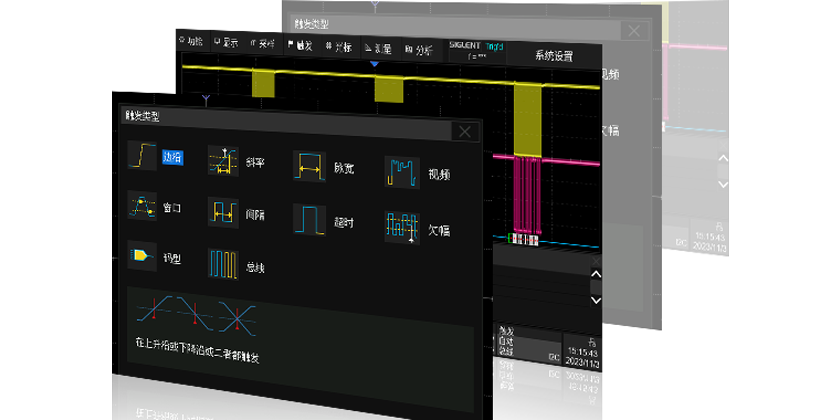Choose the Window (窗口) trigger icon
840x420 pixels.
[142, 207]
